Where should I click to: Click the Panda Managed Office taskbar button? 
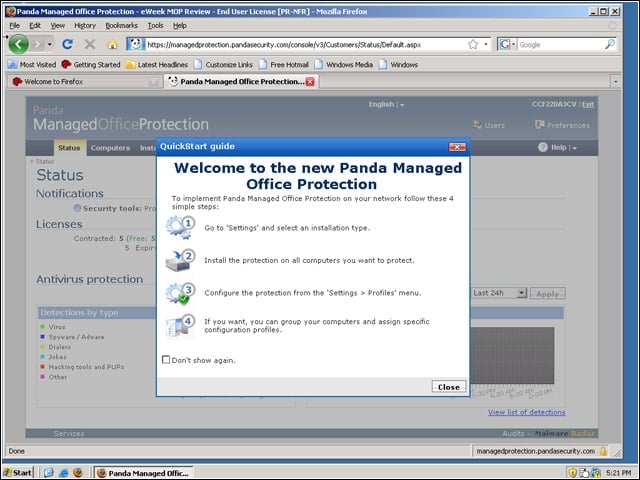click(144, 473)
